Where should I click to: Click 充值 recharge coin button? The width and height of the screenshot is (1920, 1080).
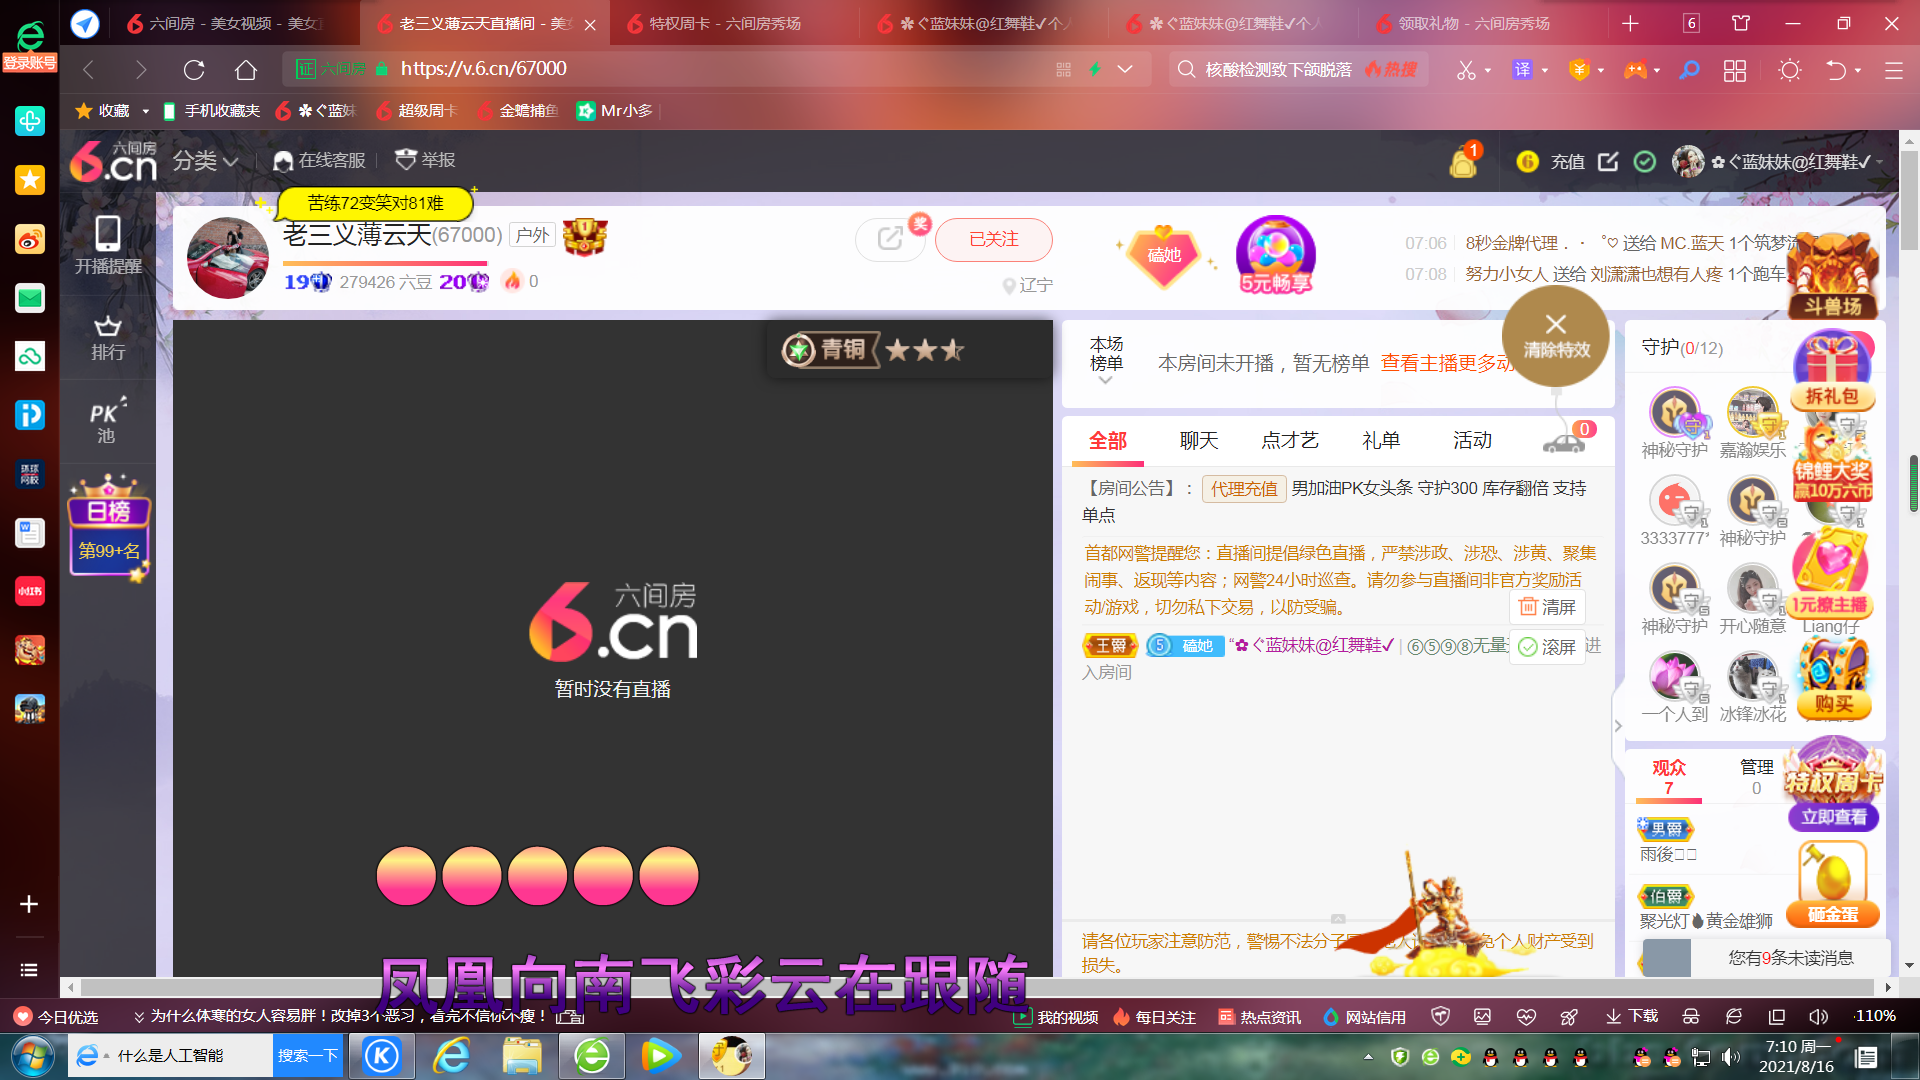(x=1551, y=161)
